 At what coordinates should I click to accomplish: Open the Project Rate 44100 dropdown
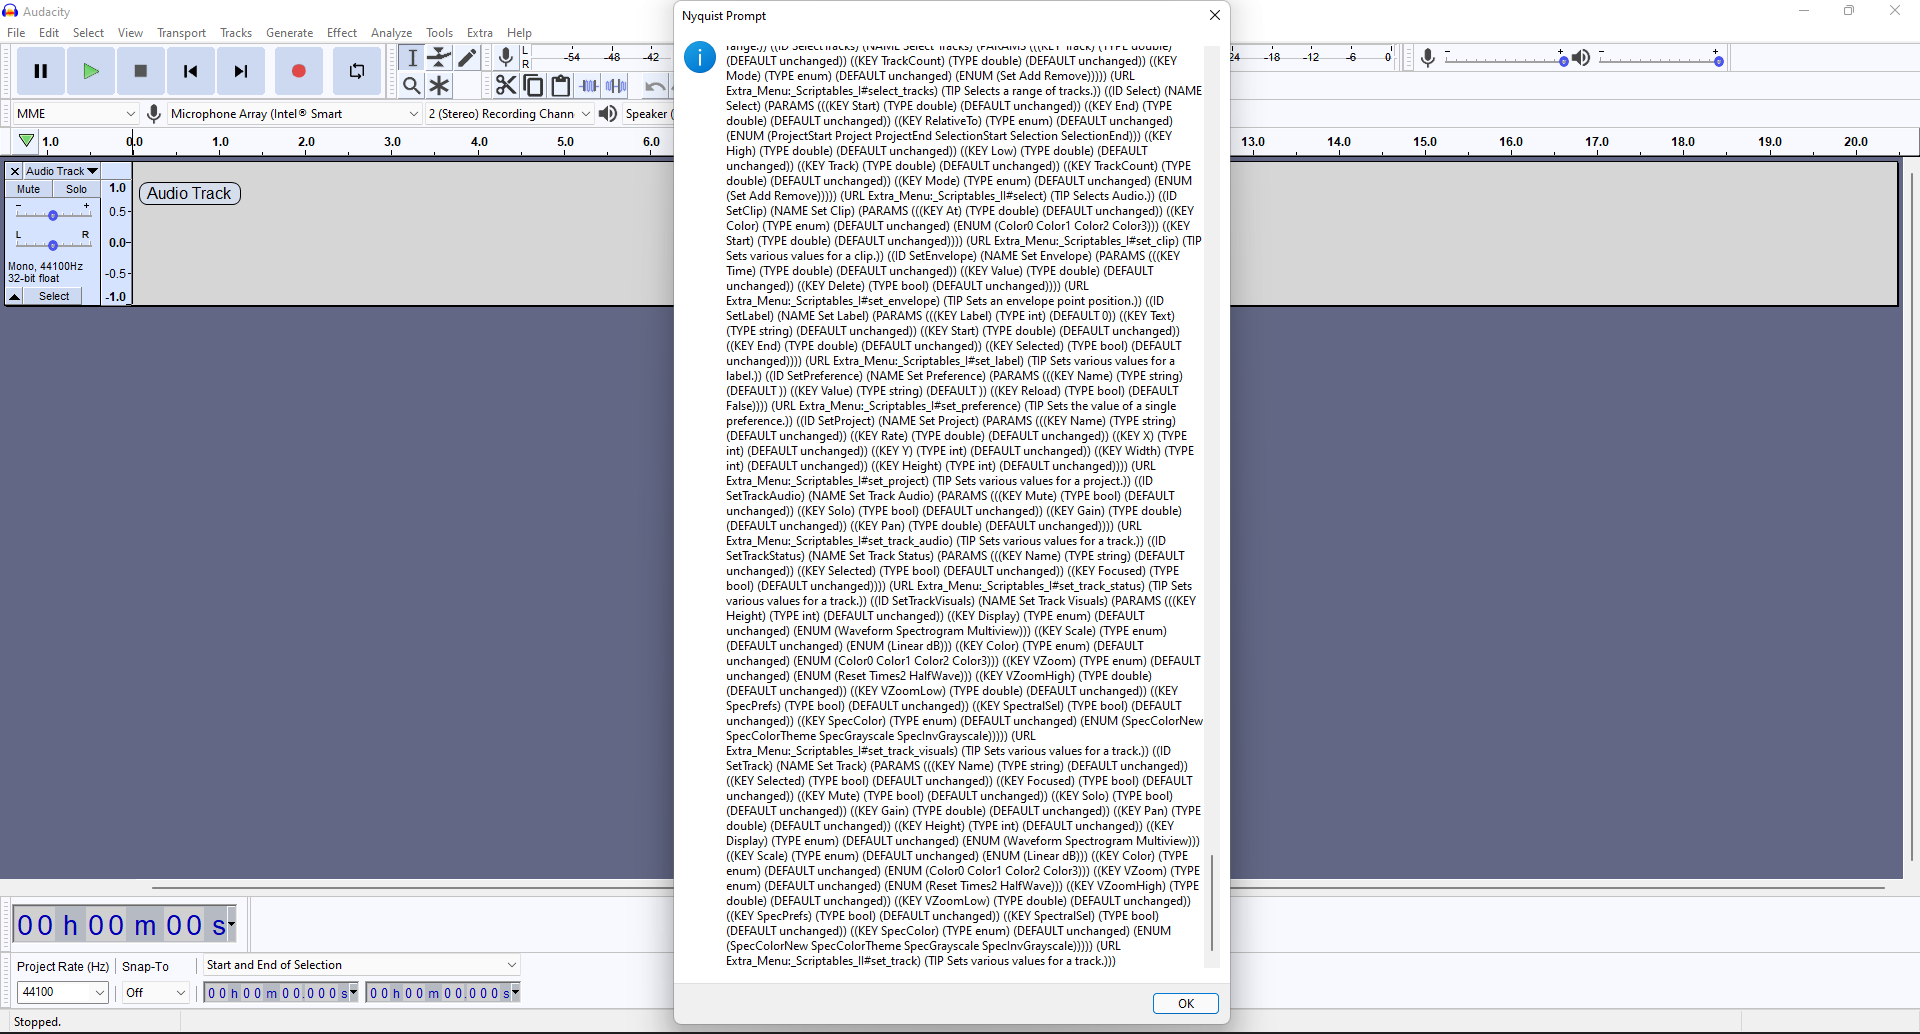62,992
